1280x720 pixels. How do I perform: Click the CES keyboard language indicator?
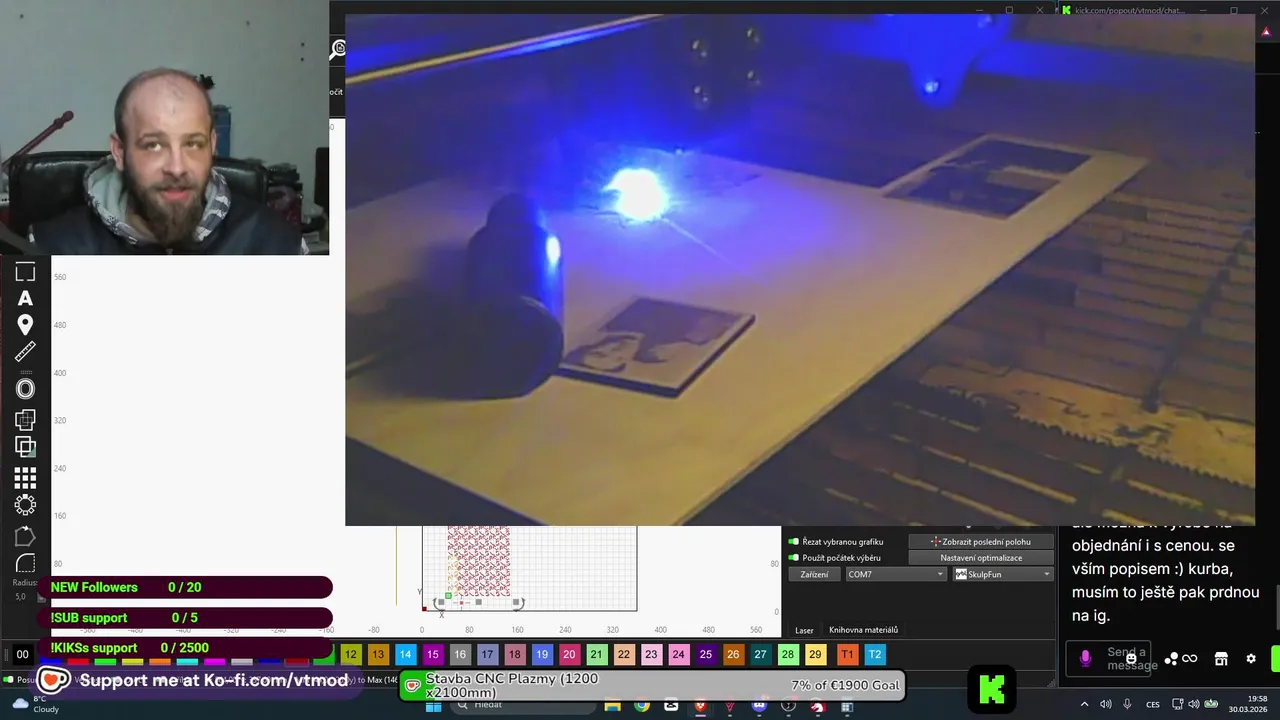[x=1153, y=704]
